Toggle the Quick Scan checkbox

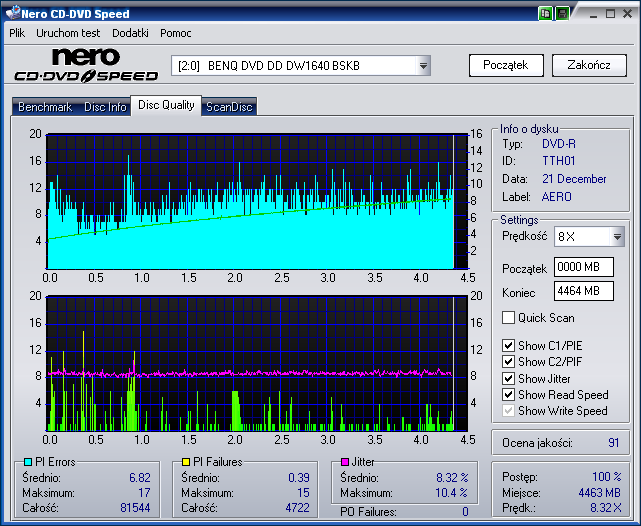coord(508,318)
